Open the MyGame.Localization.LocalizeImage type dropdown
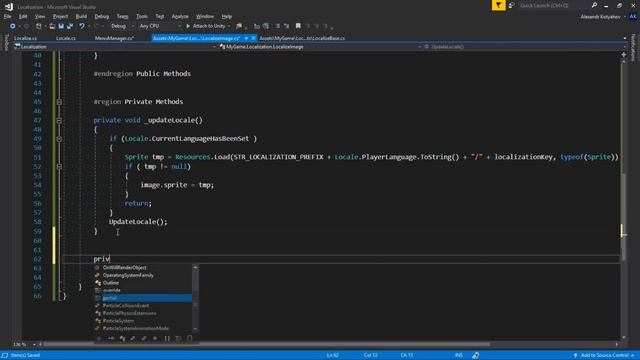Image resolution: width=640 pixels, height=360 pixels. (320, 47)
